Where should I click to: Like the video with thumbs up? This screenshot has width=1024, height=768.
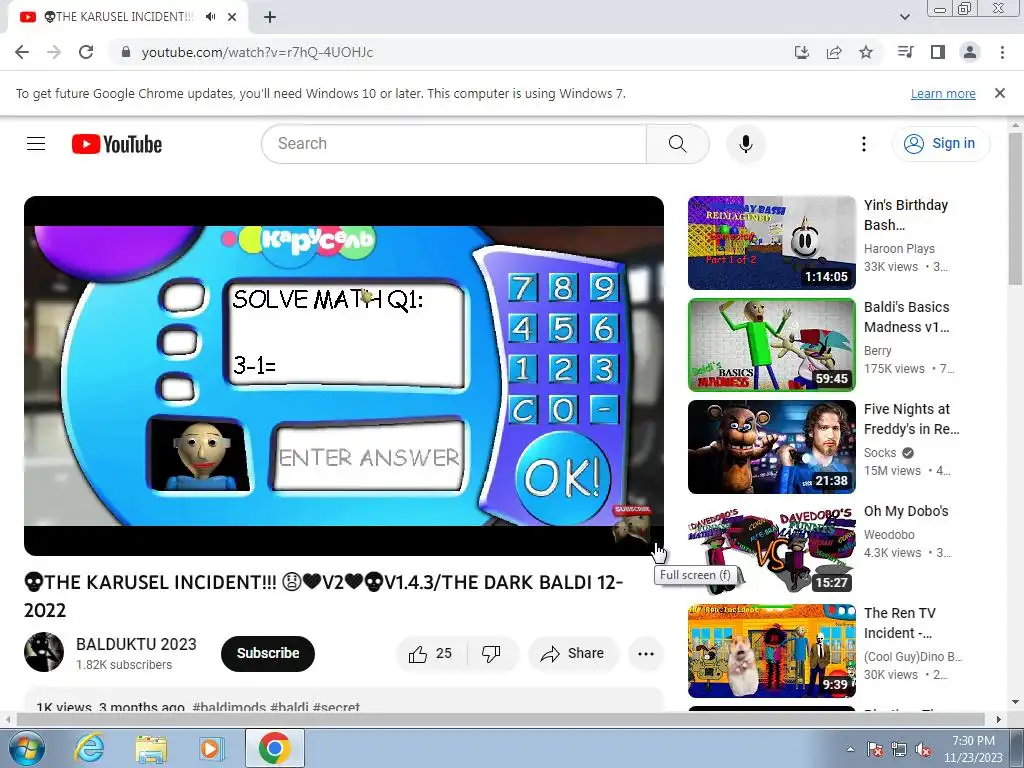click(431, 653)
